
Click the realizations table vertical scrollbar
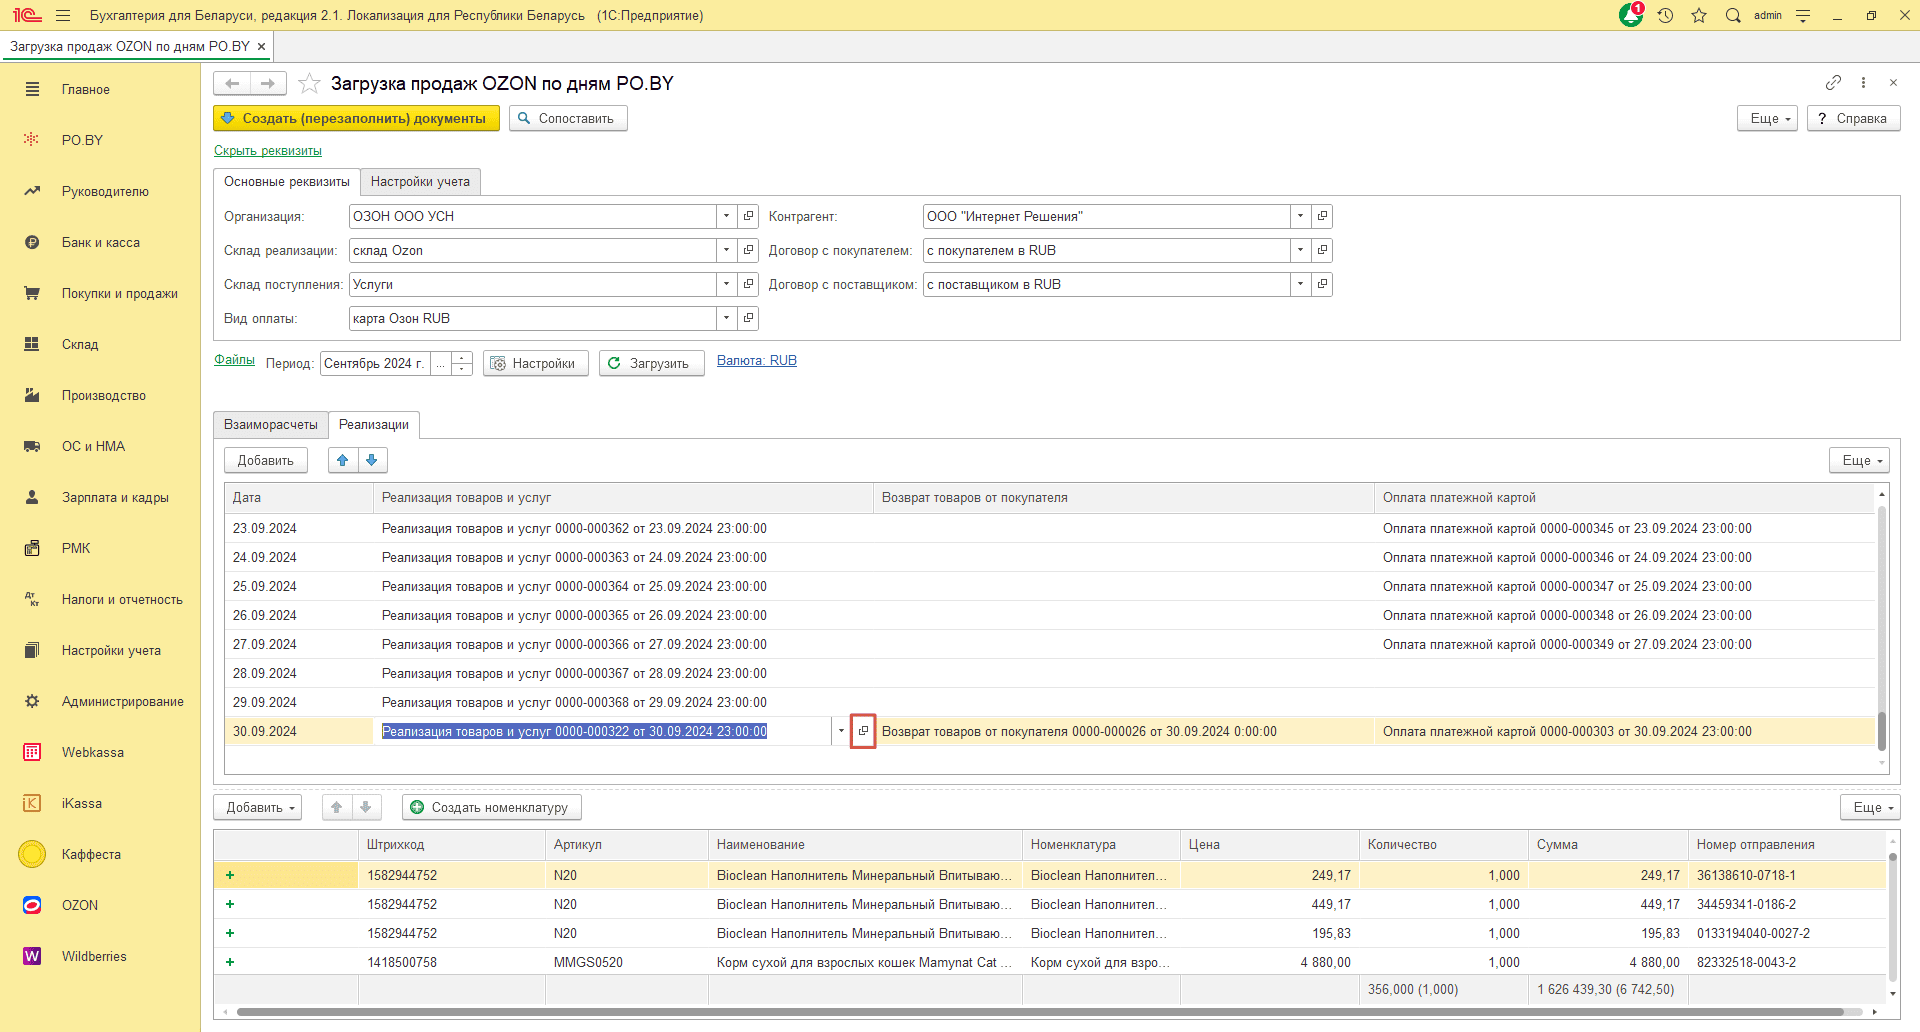tap(1882, 730)
